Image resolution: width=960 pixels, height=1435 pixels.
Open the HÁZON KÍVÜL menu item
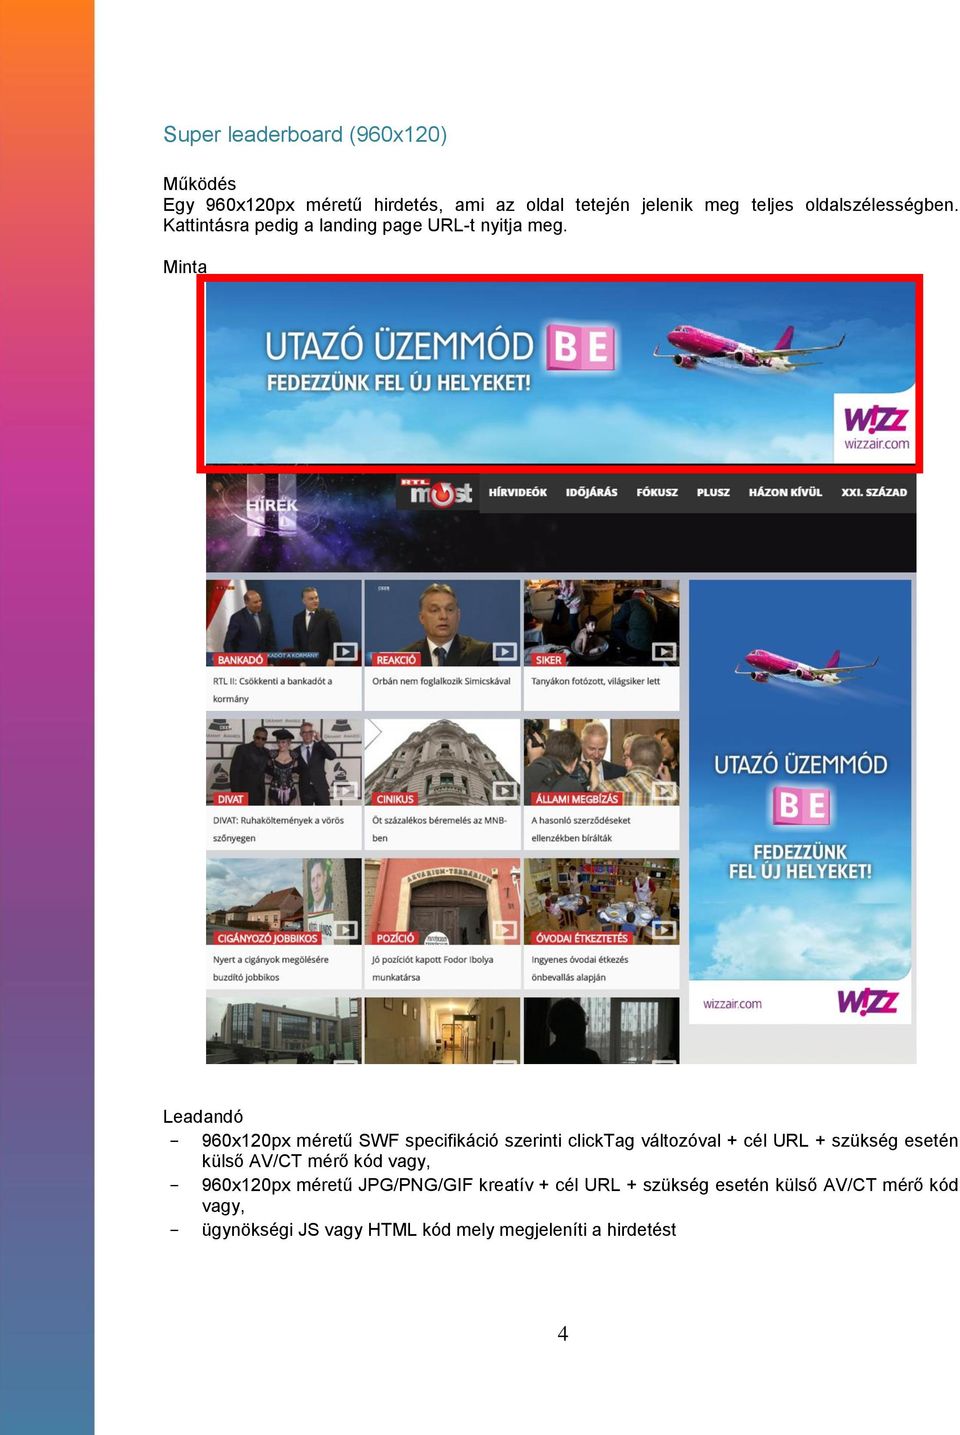click(785, 492)
